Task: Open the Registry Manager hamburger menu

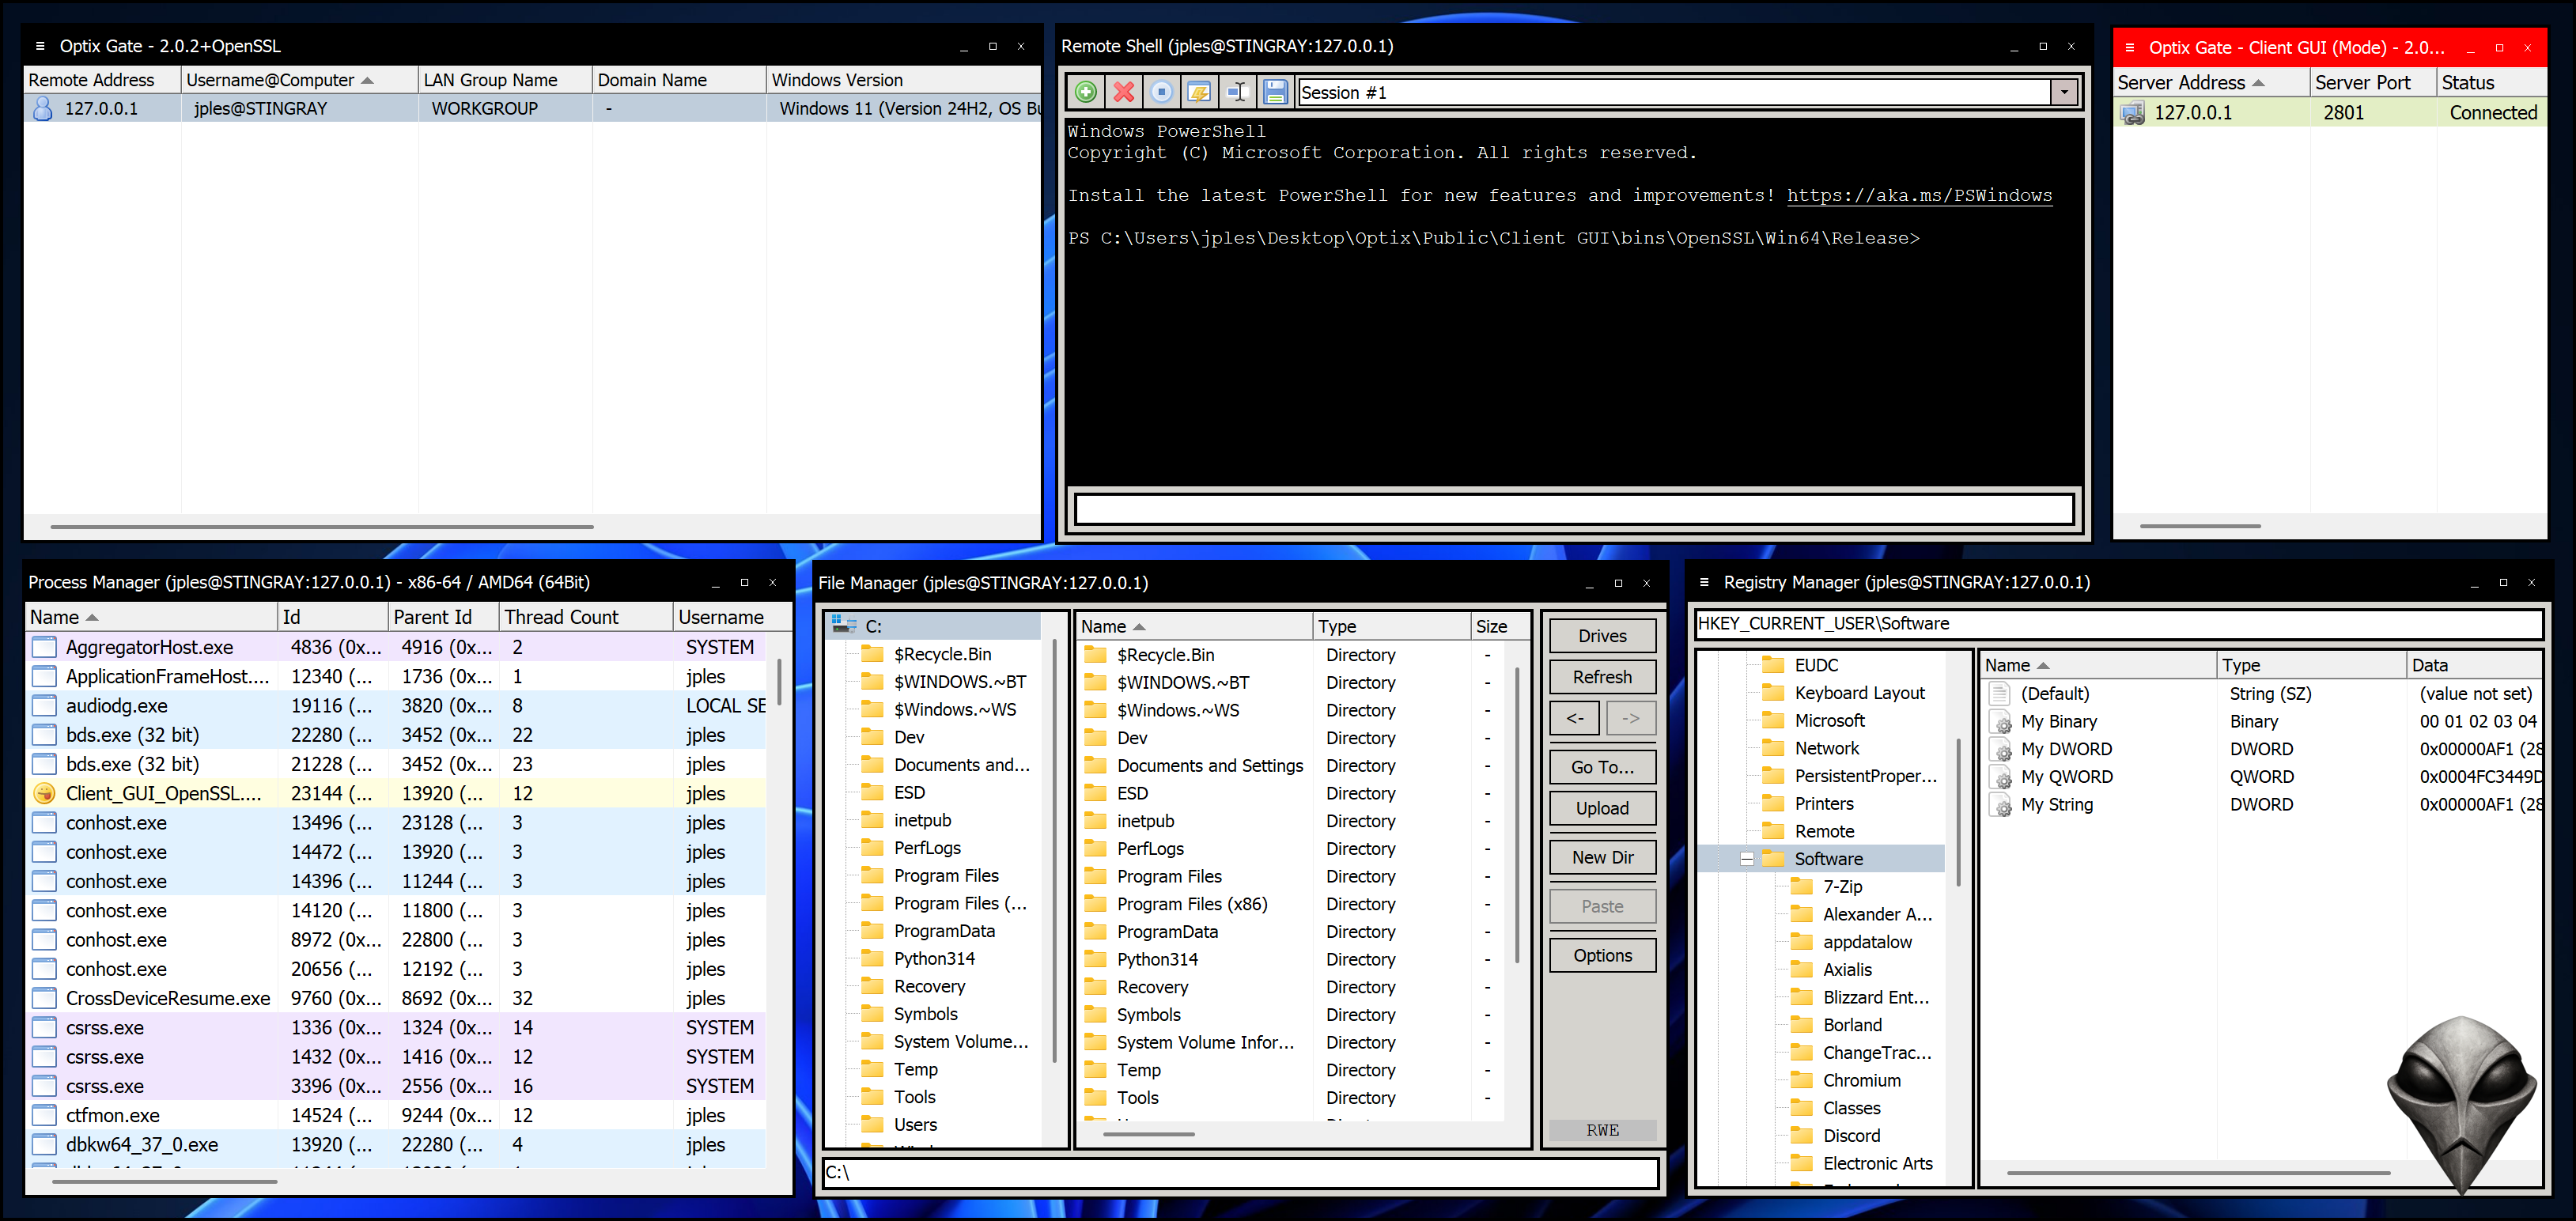Action: tap(1704, 582)
